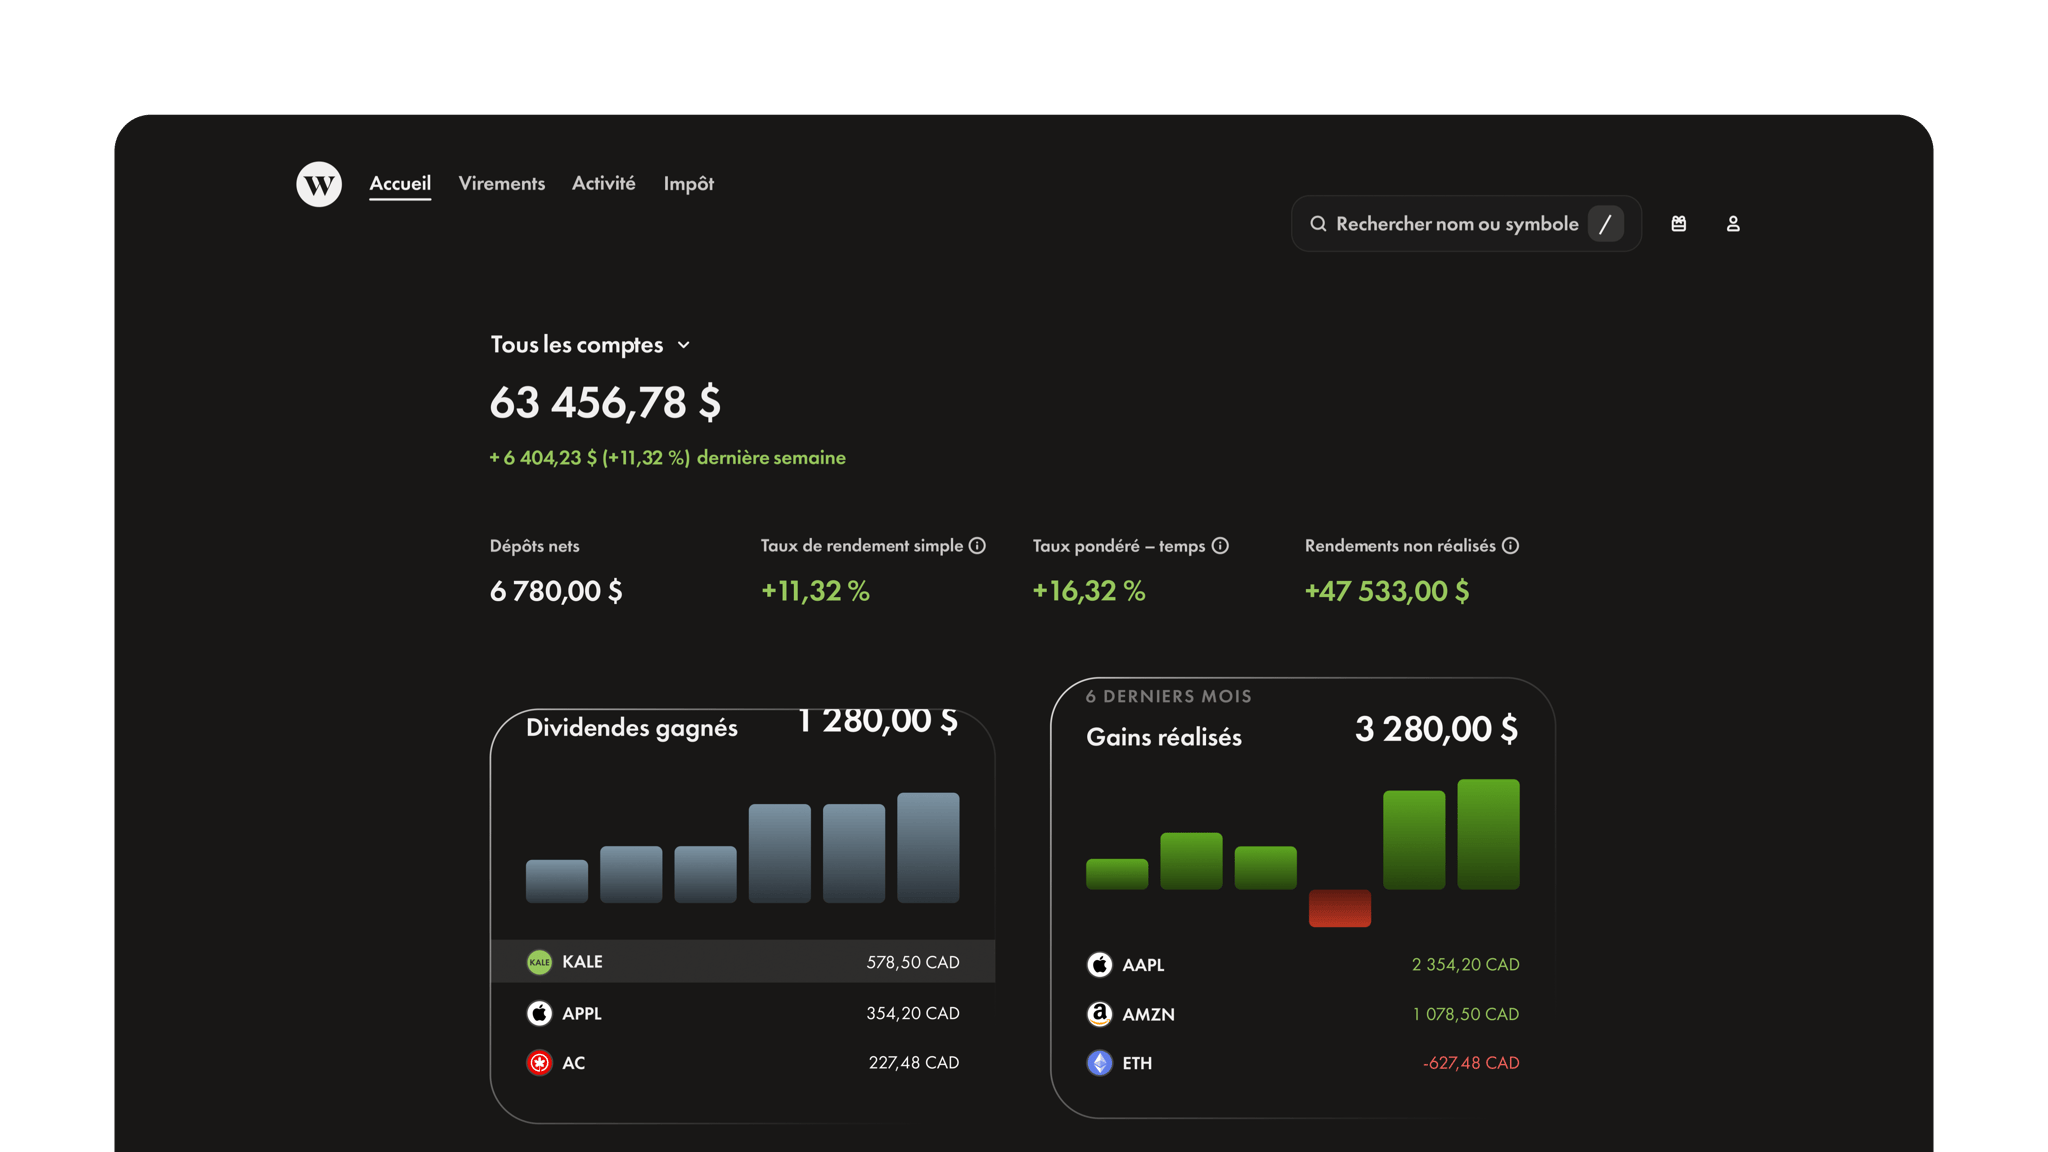Click tallest bar in Dividendes gagnés chart
This screenshot has width=2048, height=1152.
tap(928, 848)
